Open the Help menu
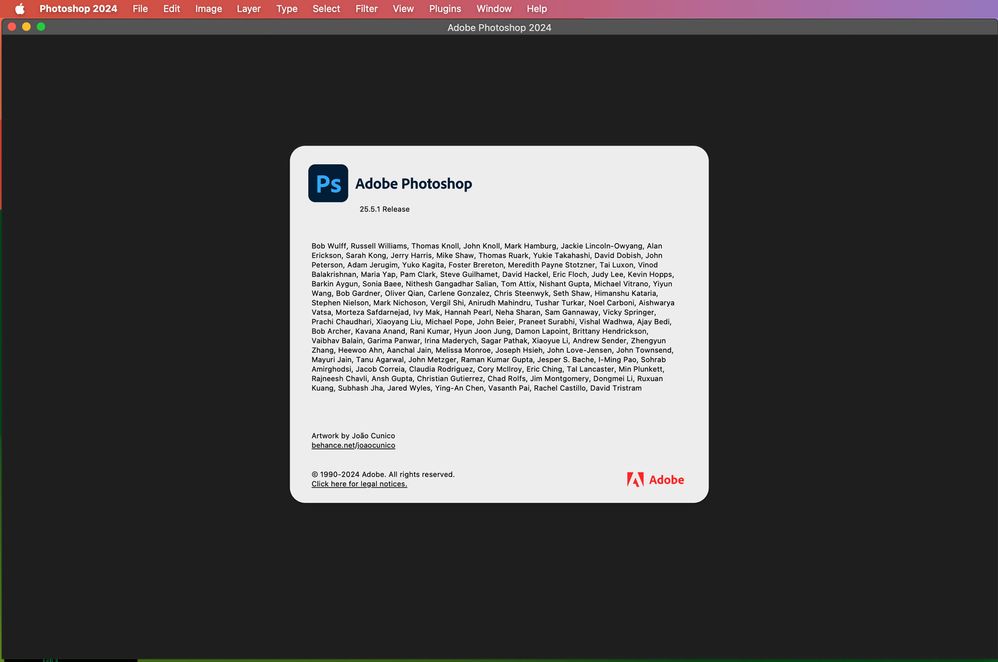 point(537,9)
